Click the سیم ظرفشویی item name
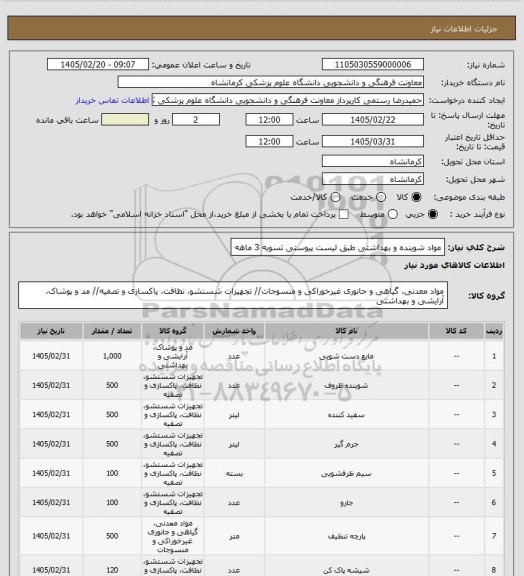524x576 pixels. (346, 474)
